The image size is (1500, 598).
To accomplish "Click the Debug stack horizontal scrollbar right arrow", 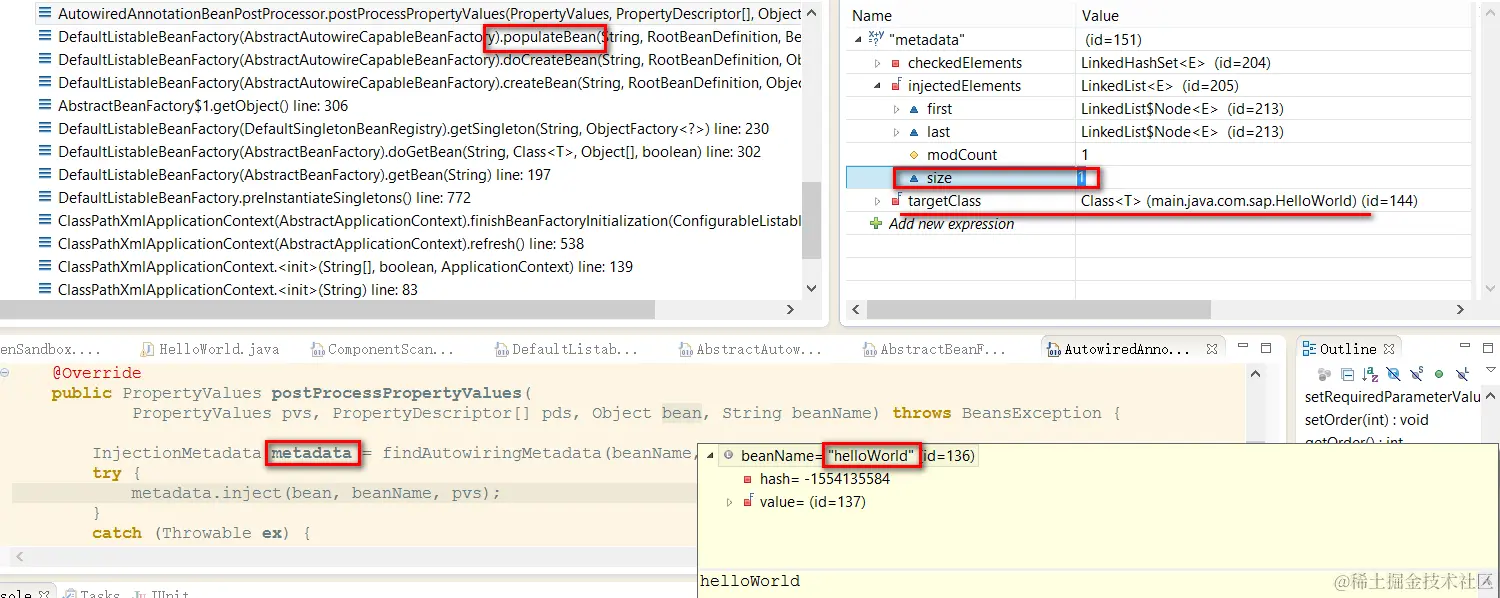I will click(790, 310).
